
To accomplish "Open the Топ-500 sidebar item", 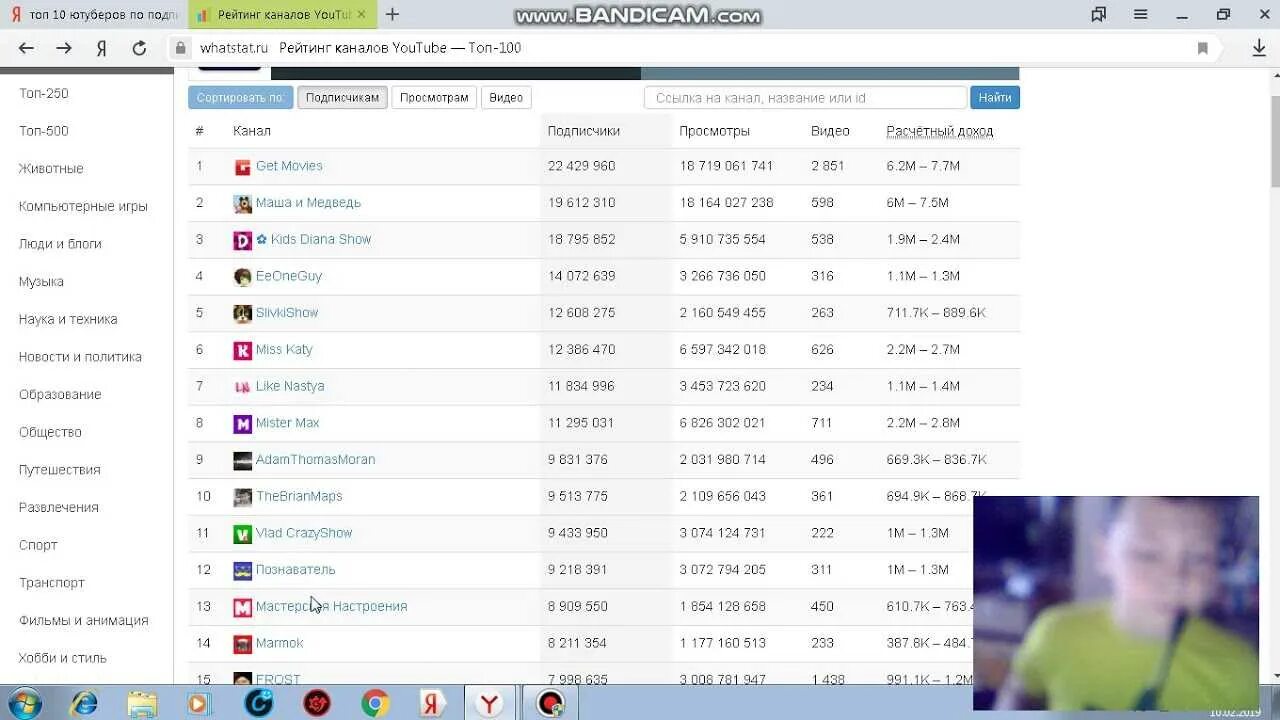I will [x=44, y=131].
